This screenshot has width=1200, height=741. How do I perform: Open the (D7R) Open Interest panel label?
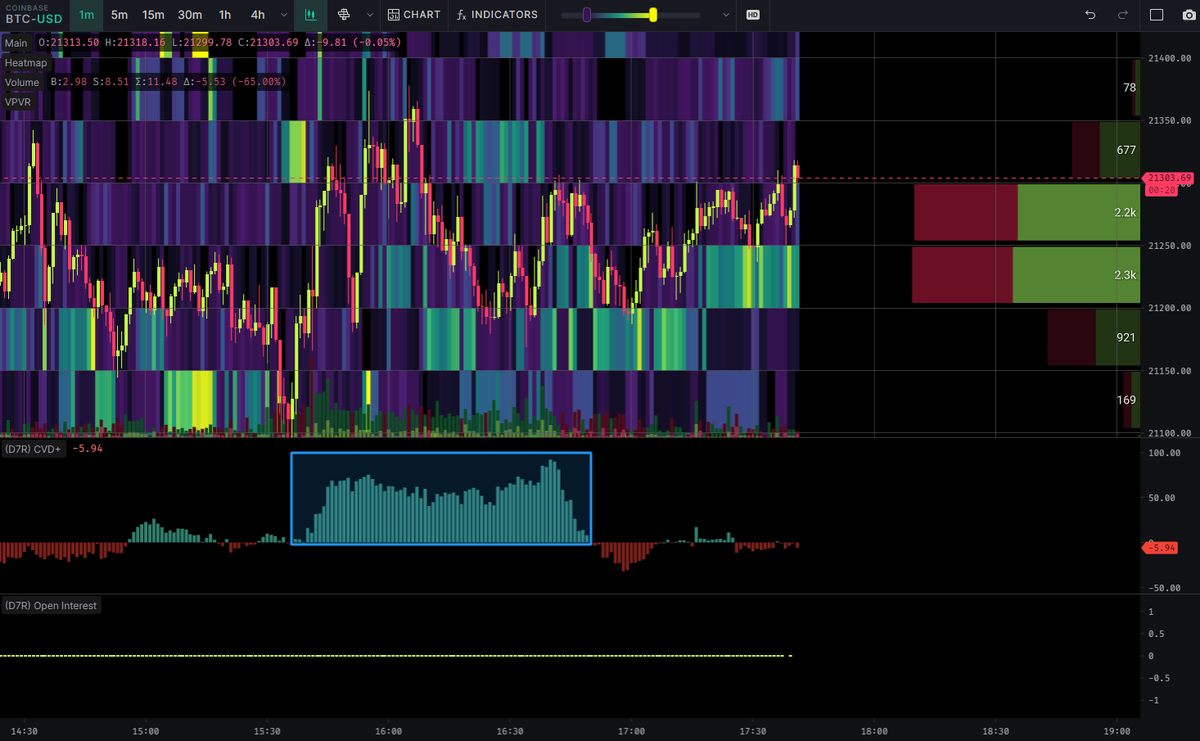52,605
